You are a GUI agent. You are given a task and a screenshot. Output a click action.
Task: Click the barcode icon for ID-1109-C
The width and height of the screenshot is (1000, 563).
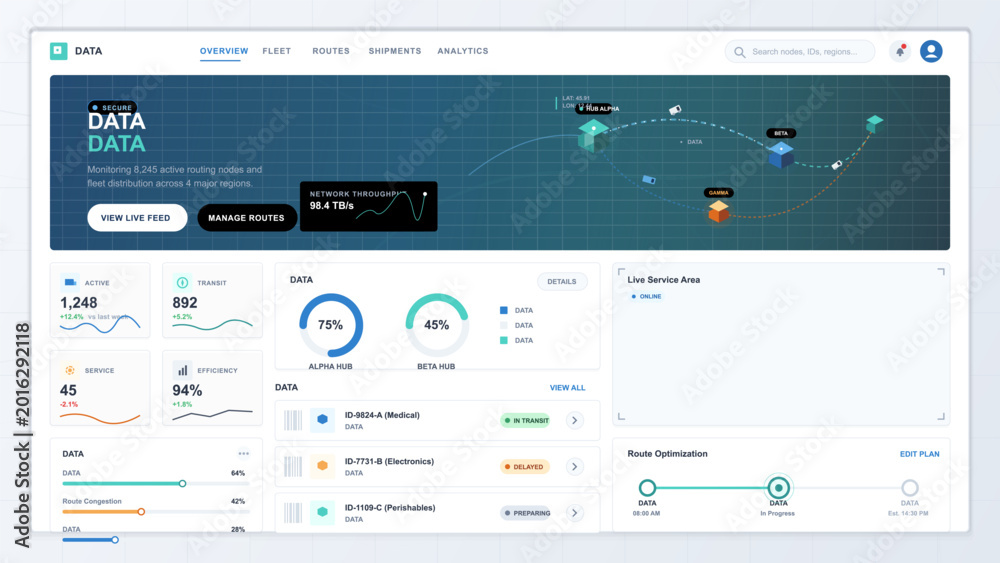pyautogui.click(x=293, y=513)
